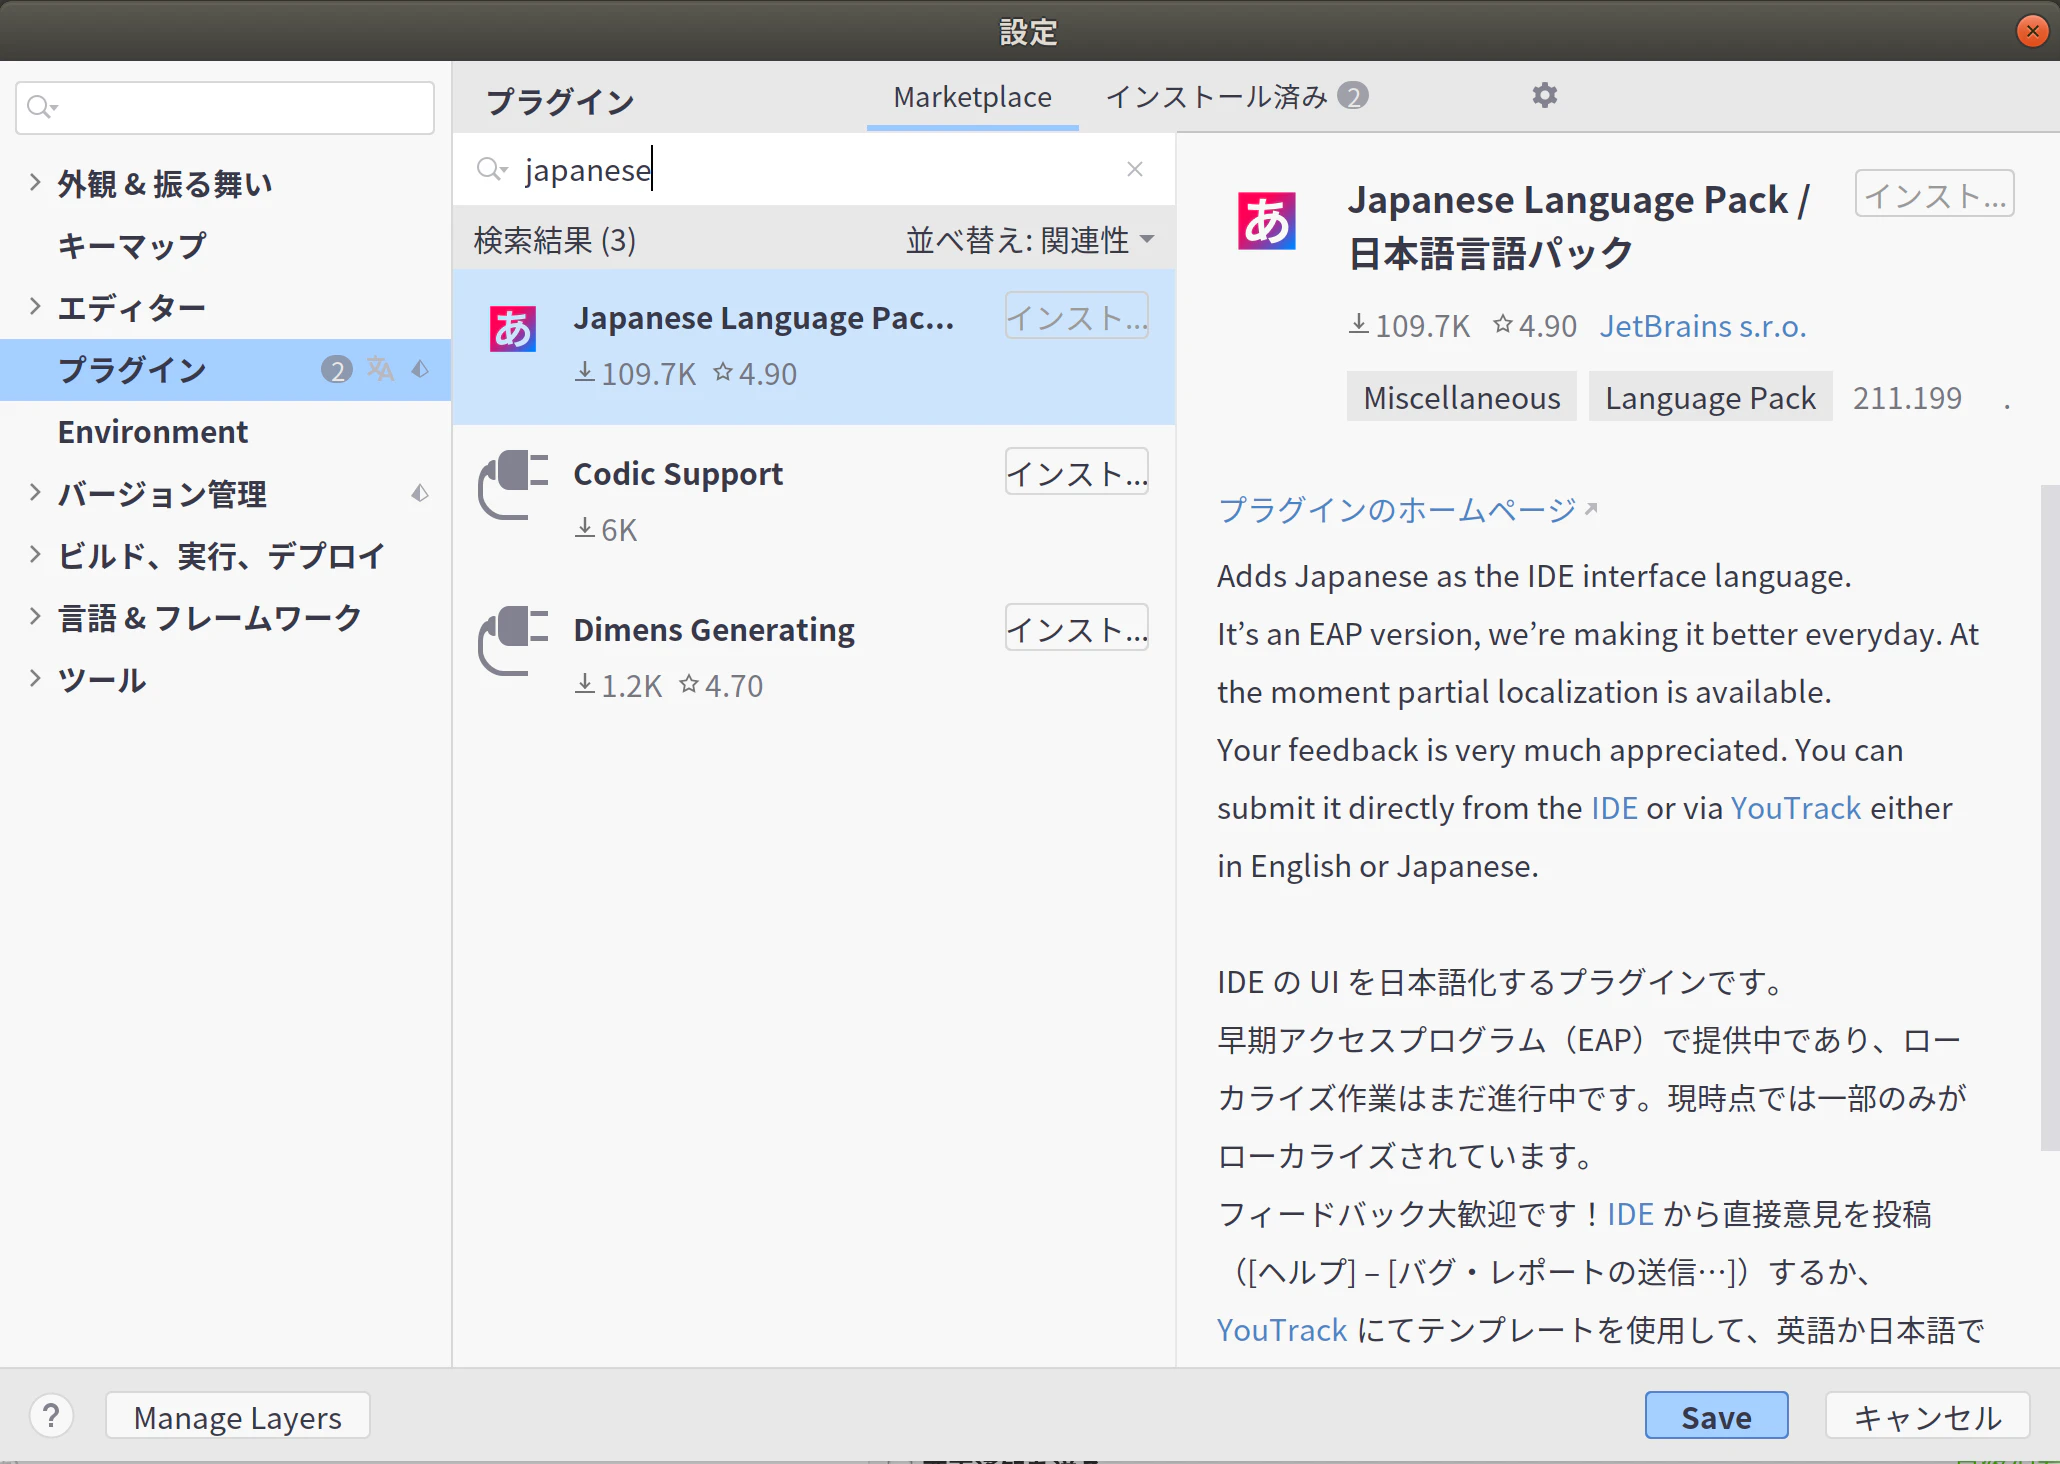Open the YouTrack link in English description
The height and width of the screenshot is (1464, 2060).
pyautogui.click(x=1796, y=808)
